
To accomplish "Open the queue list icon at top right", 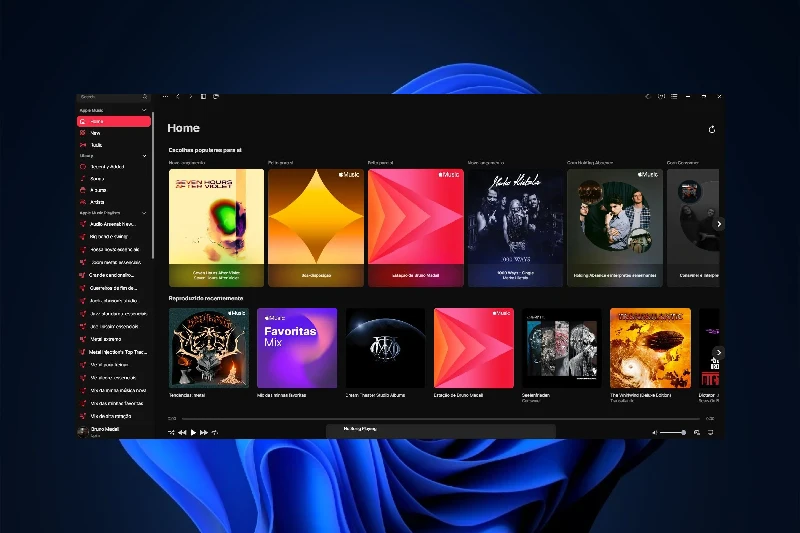I will (674, 97).
